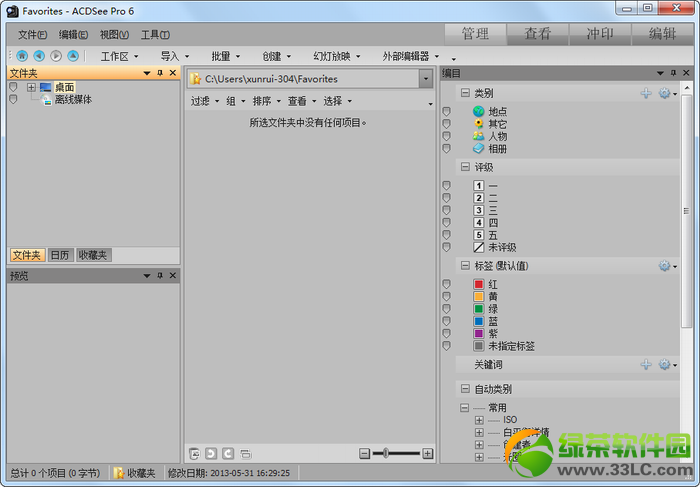Open the 文件 menu
The height and width of the screenshot is (491, 700).
[32, 35]
